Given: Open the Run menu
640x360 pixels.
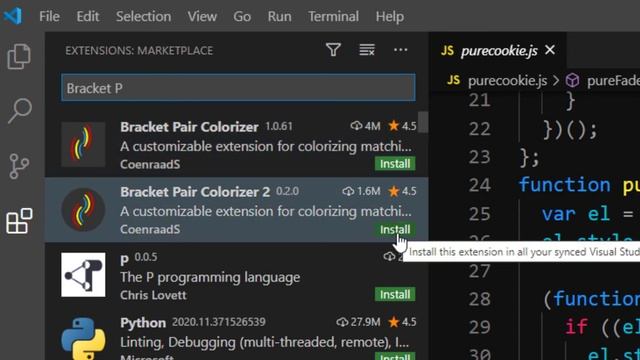Looking at the screenshot, I should 280,16.
